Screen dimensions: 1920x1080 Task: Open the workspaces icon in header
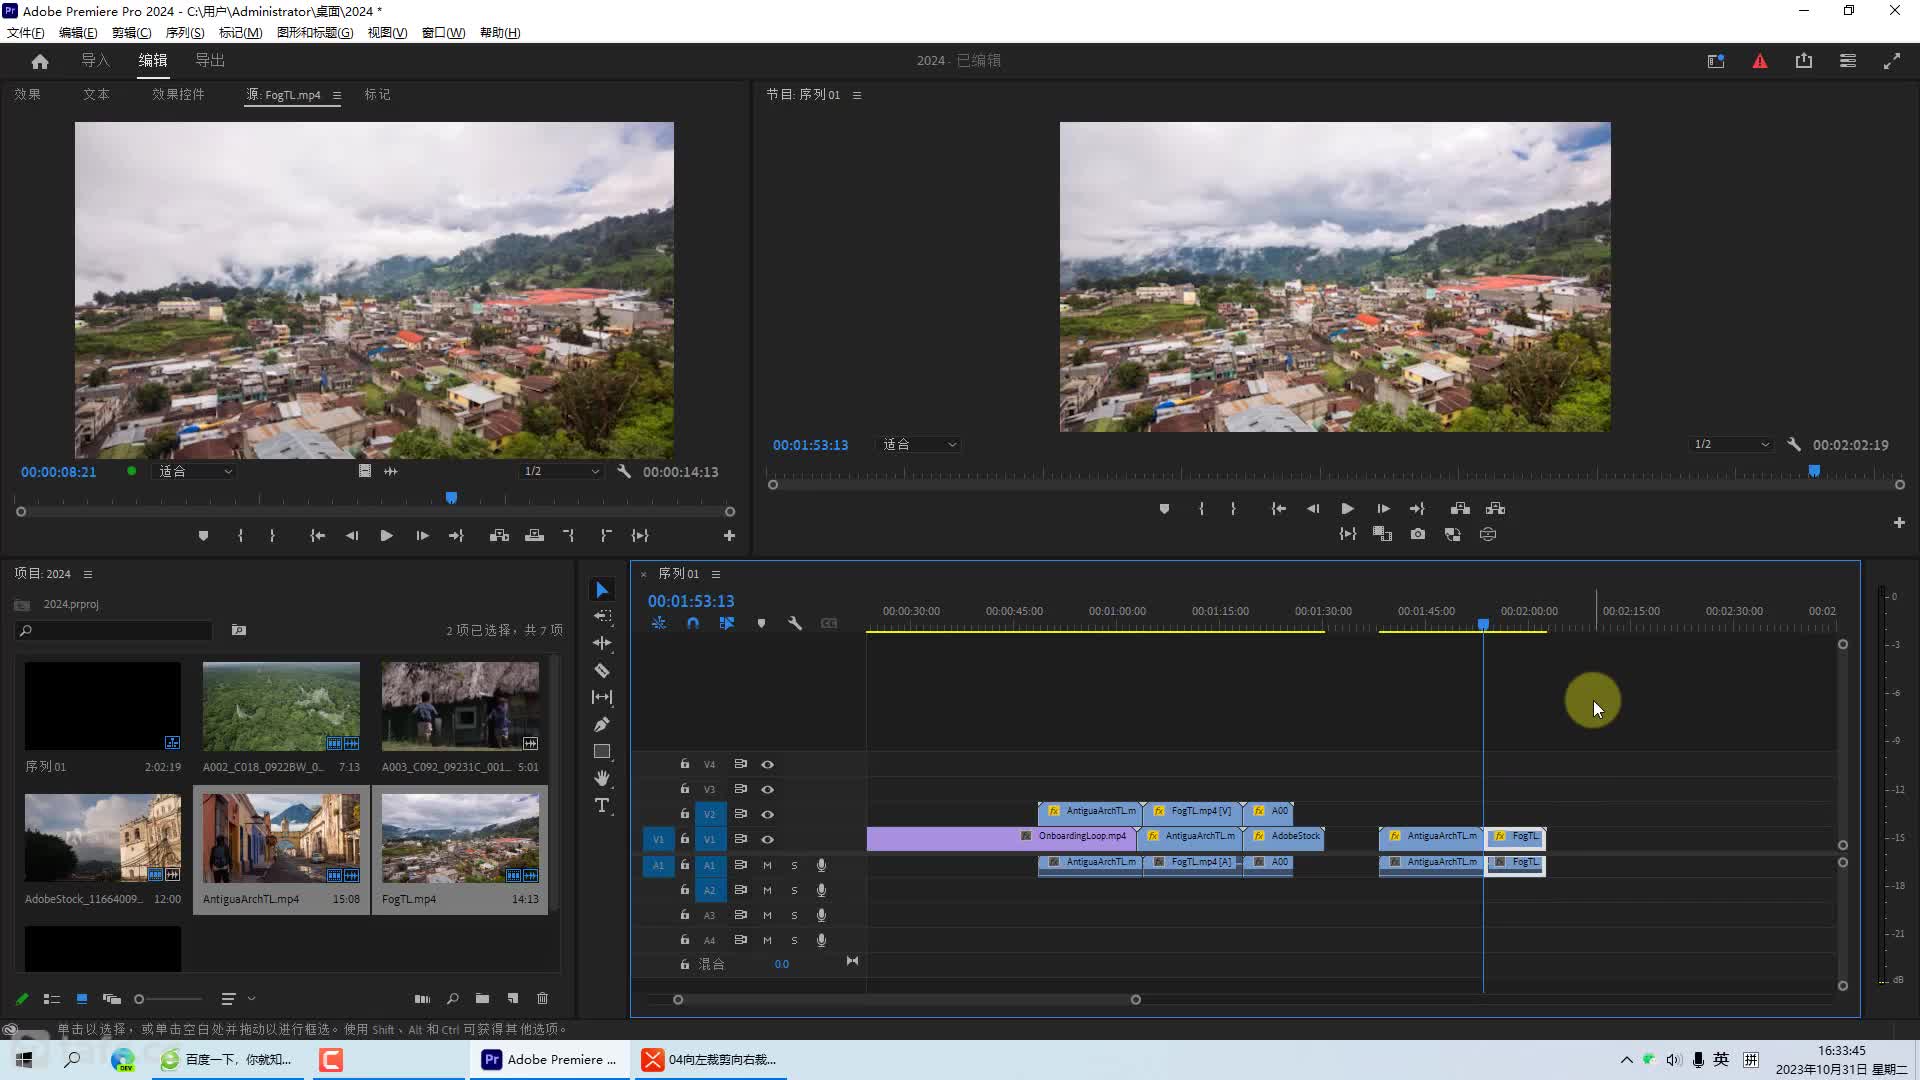tap(1848, 61)
